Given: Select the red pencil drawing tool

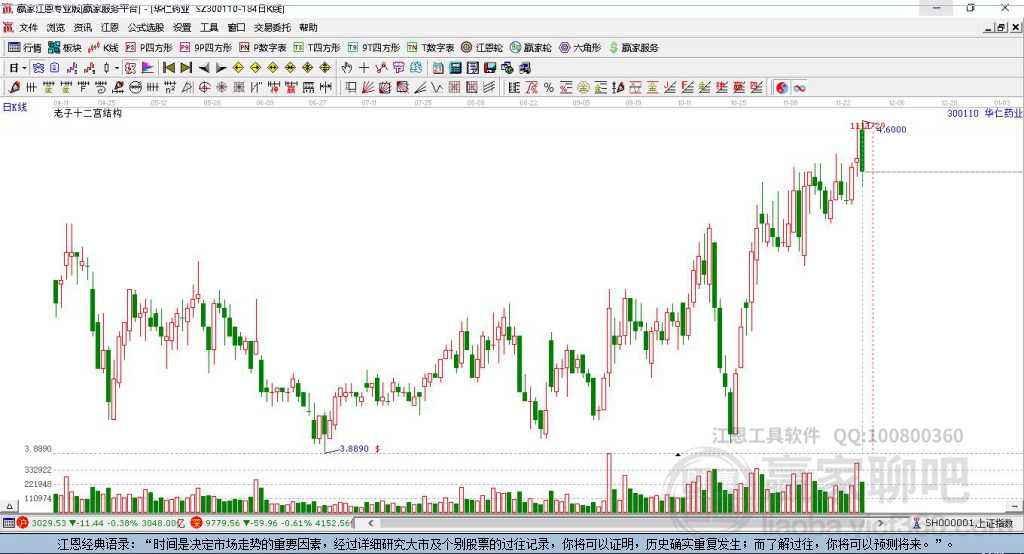Looking at the screenshot, I should pyautogui.click(x=14, y=88).
